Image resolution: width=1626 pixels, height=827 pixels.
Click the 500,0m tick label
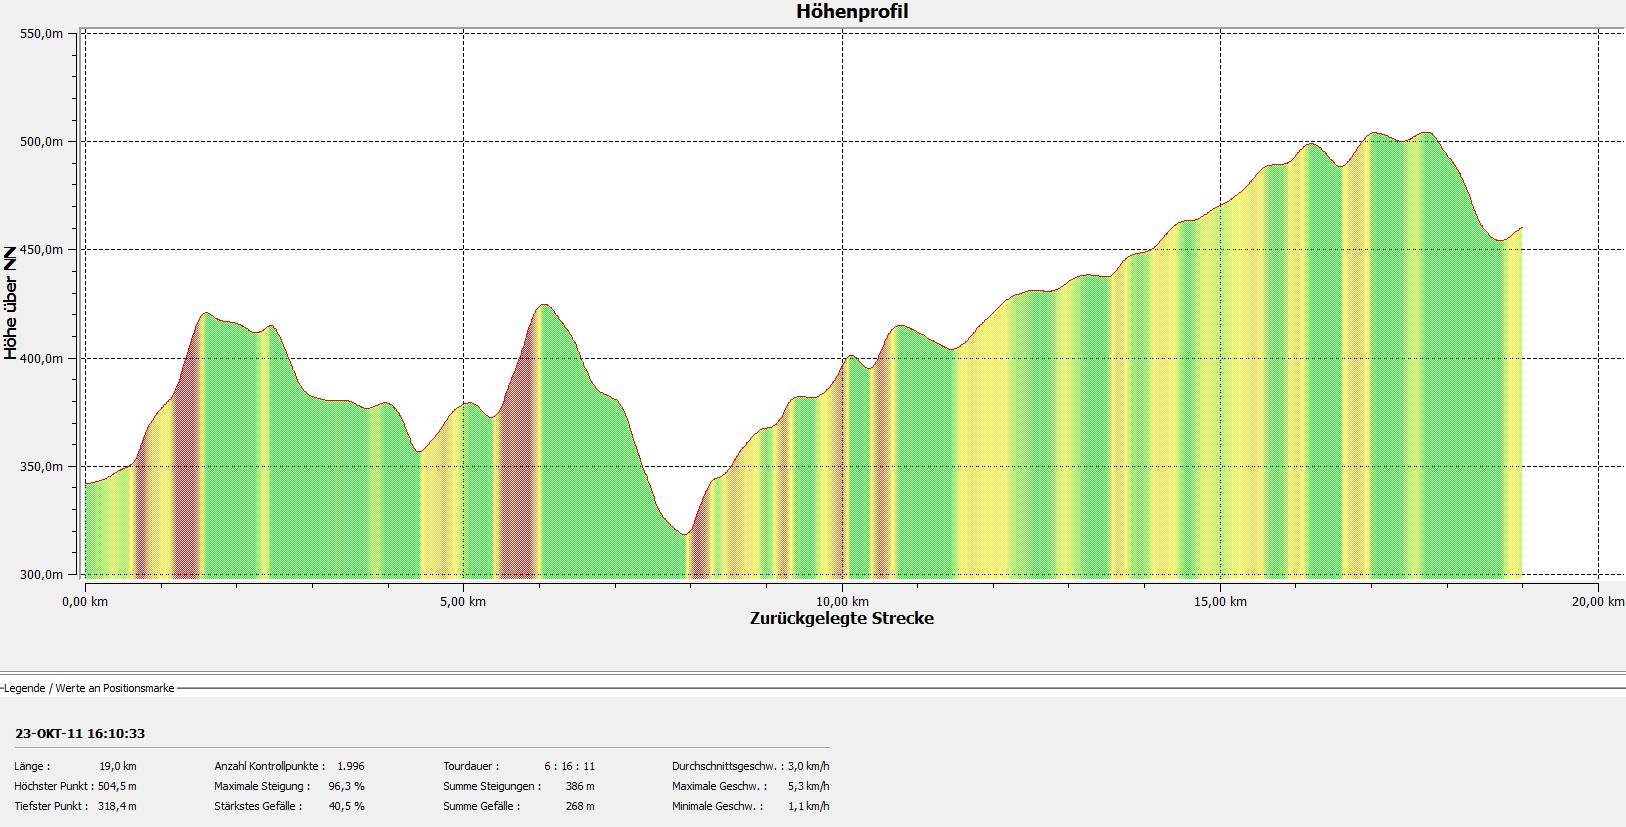click(41, 142)
